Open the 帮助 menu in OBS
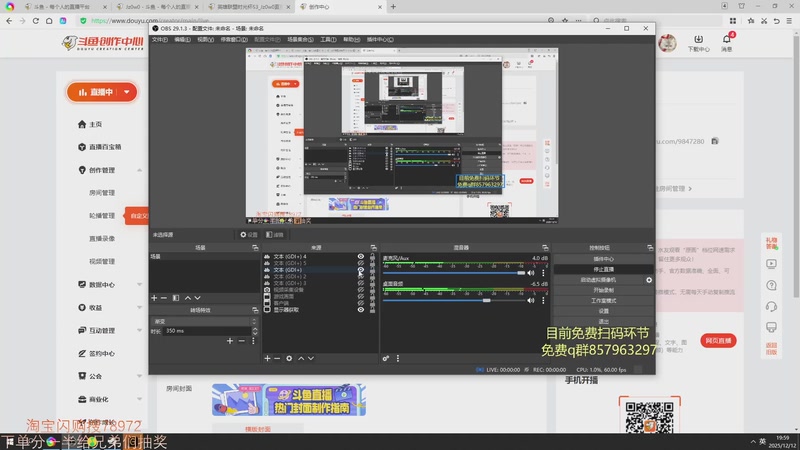 tap(352, 40)
